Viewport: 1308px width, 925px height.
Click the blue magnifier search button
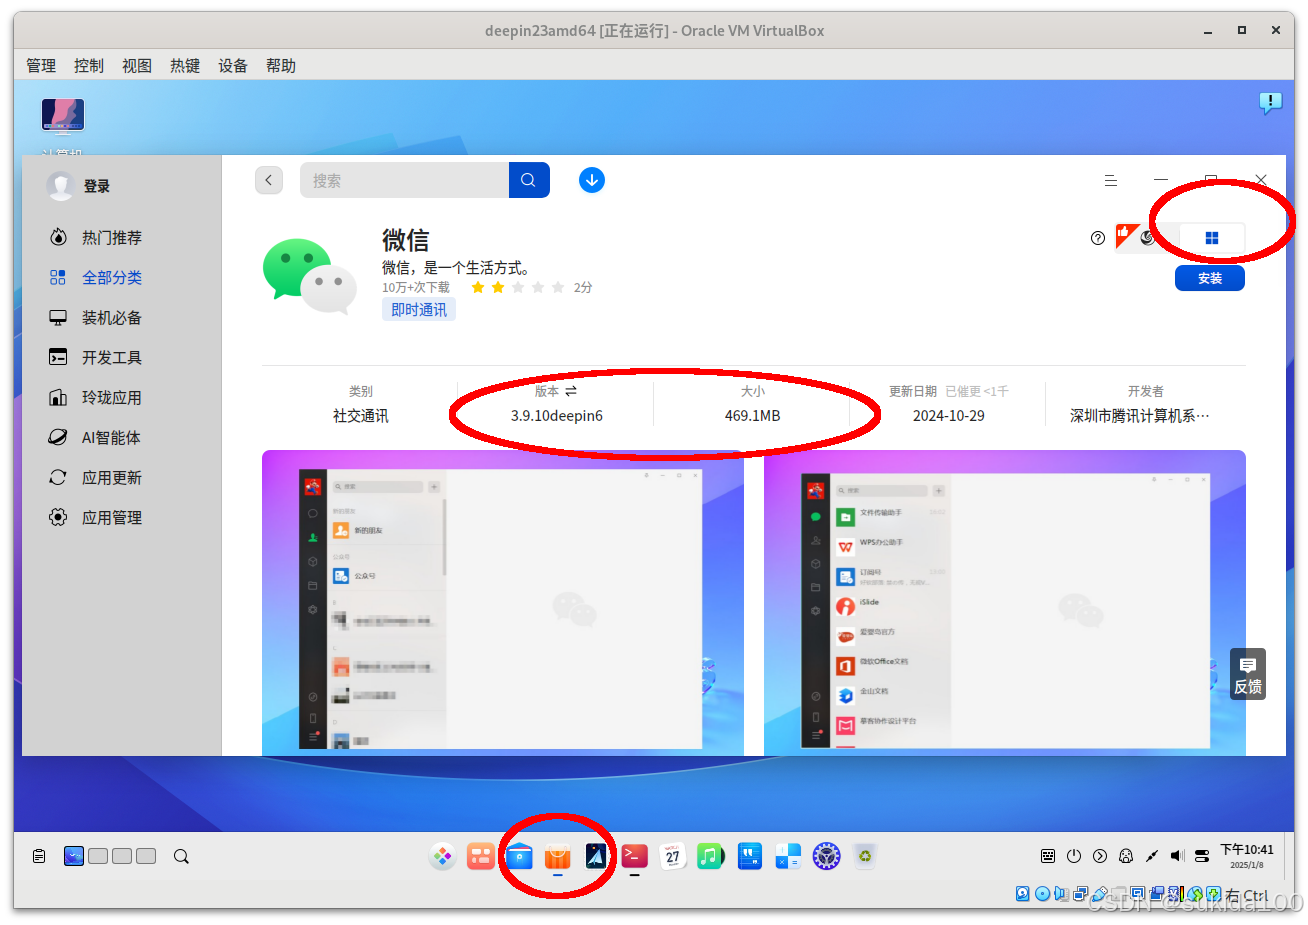[x=529, y=180]
